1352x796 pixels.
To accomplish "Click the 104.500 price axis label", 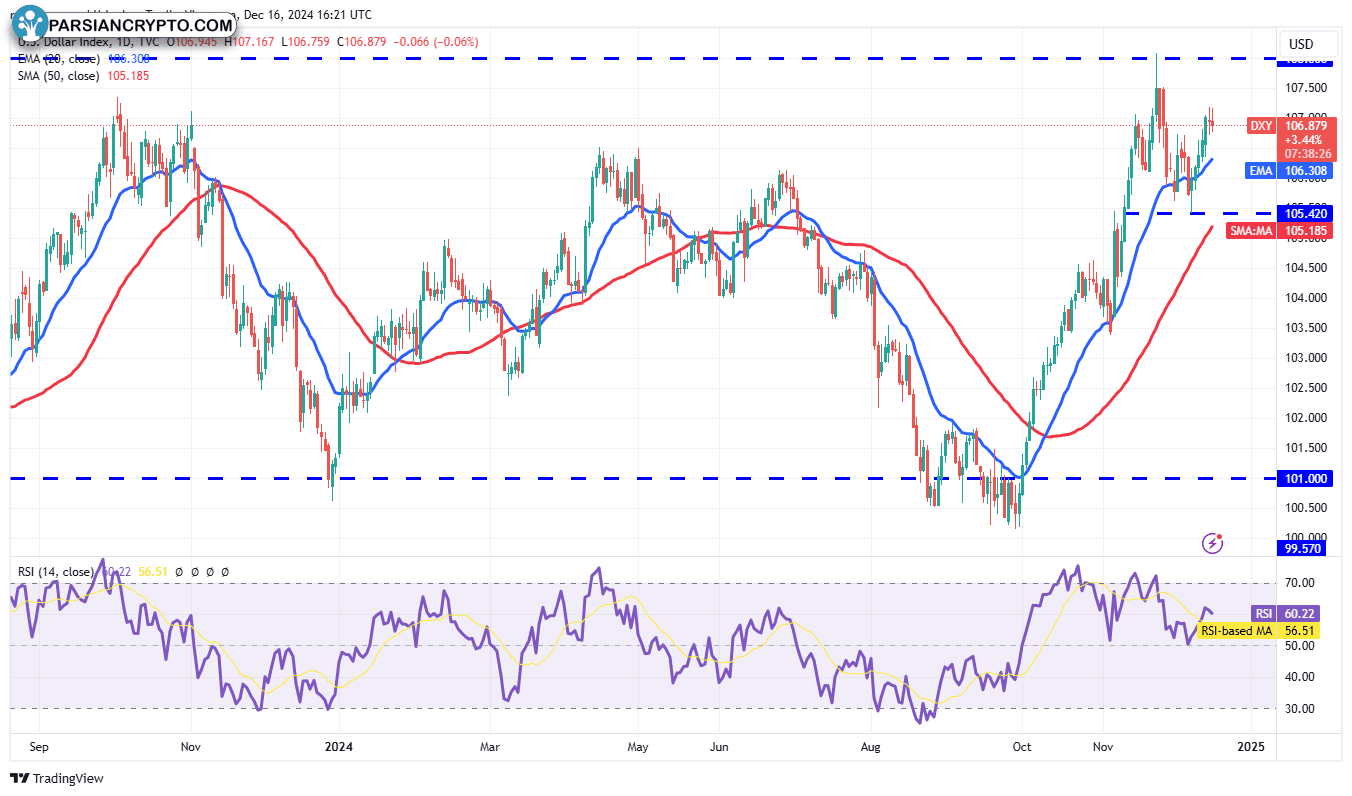I will click(x=1307, y=268).
